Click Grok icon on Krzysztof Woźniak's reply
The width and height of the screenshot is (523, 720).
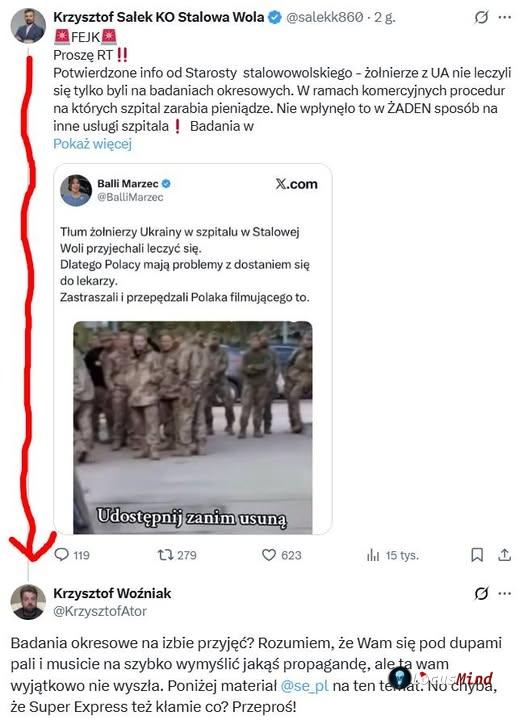tap(481, 593)
